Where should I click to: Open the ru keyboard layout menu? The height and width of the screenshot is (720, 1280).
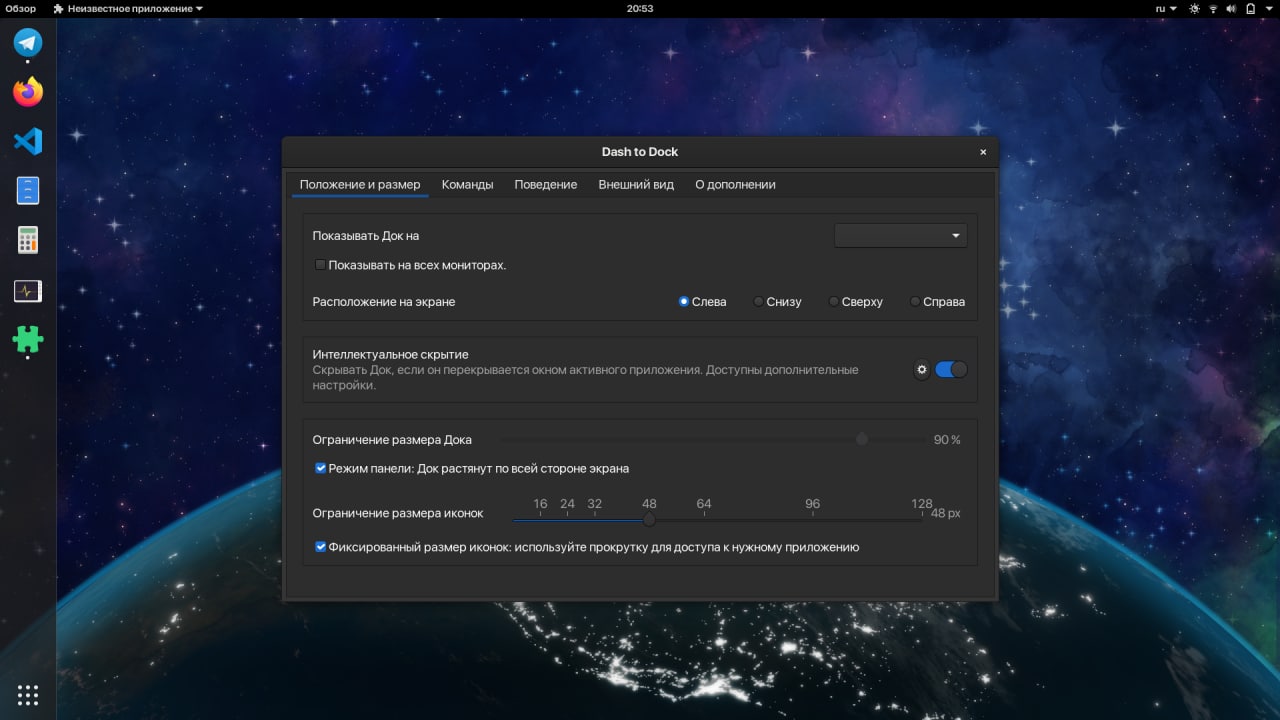(1165, 8)
